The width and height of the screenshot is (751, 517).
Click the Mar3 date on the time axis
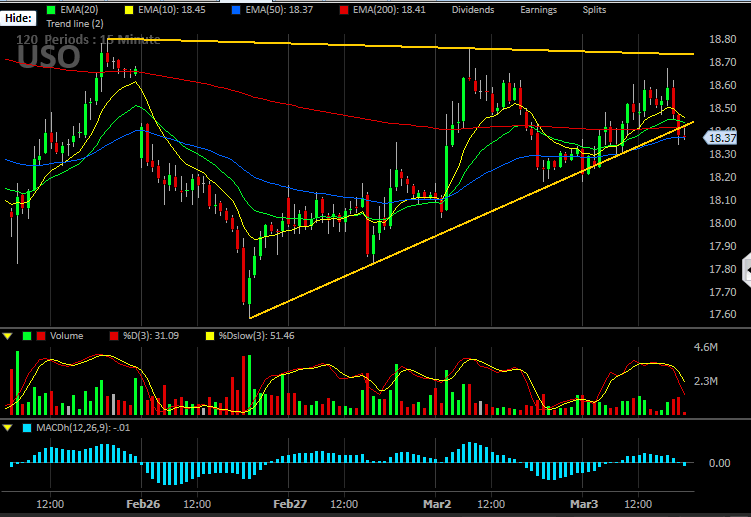click(x=584, y=504)
